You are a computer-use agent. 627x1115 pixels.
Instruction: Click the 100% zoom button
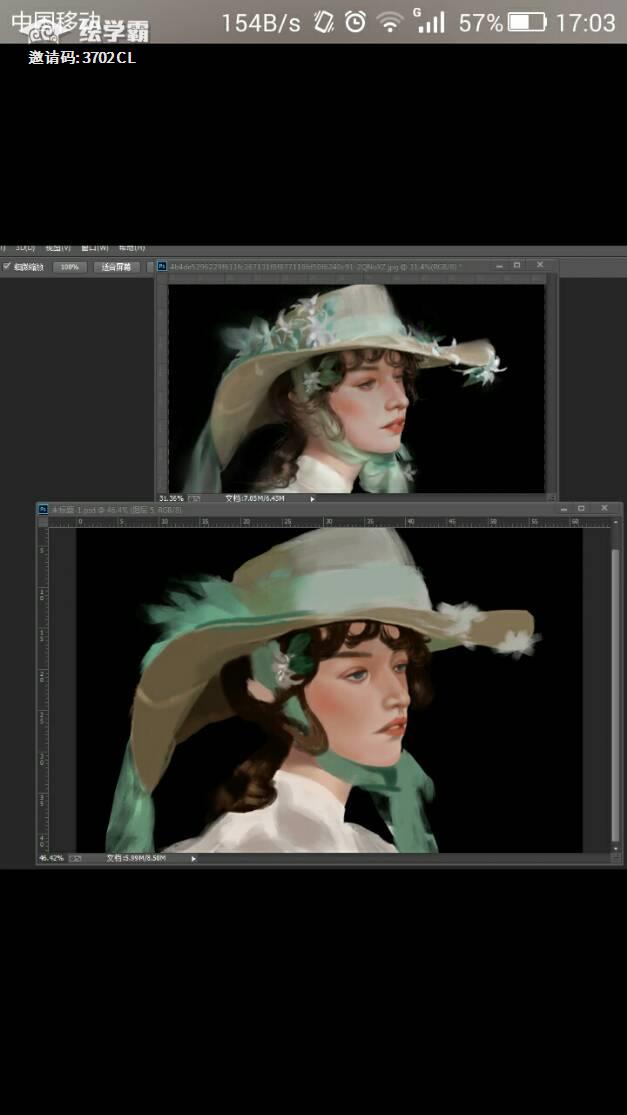(70, 267)
